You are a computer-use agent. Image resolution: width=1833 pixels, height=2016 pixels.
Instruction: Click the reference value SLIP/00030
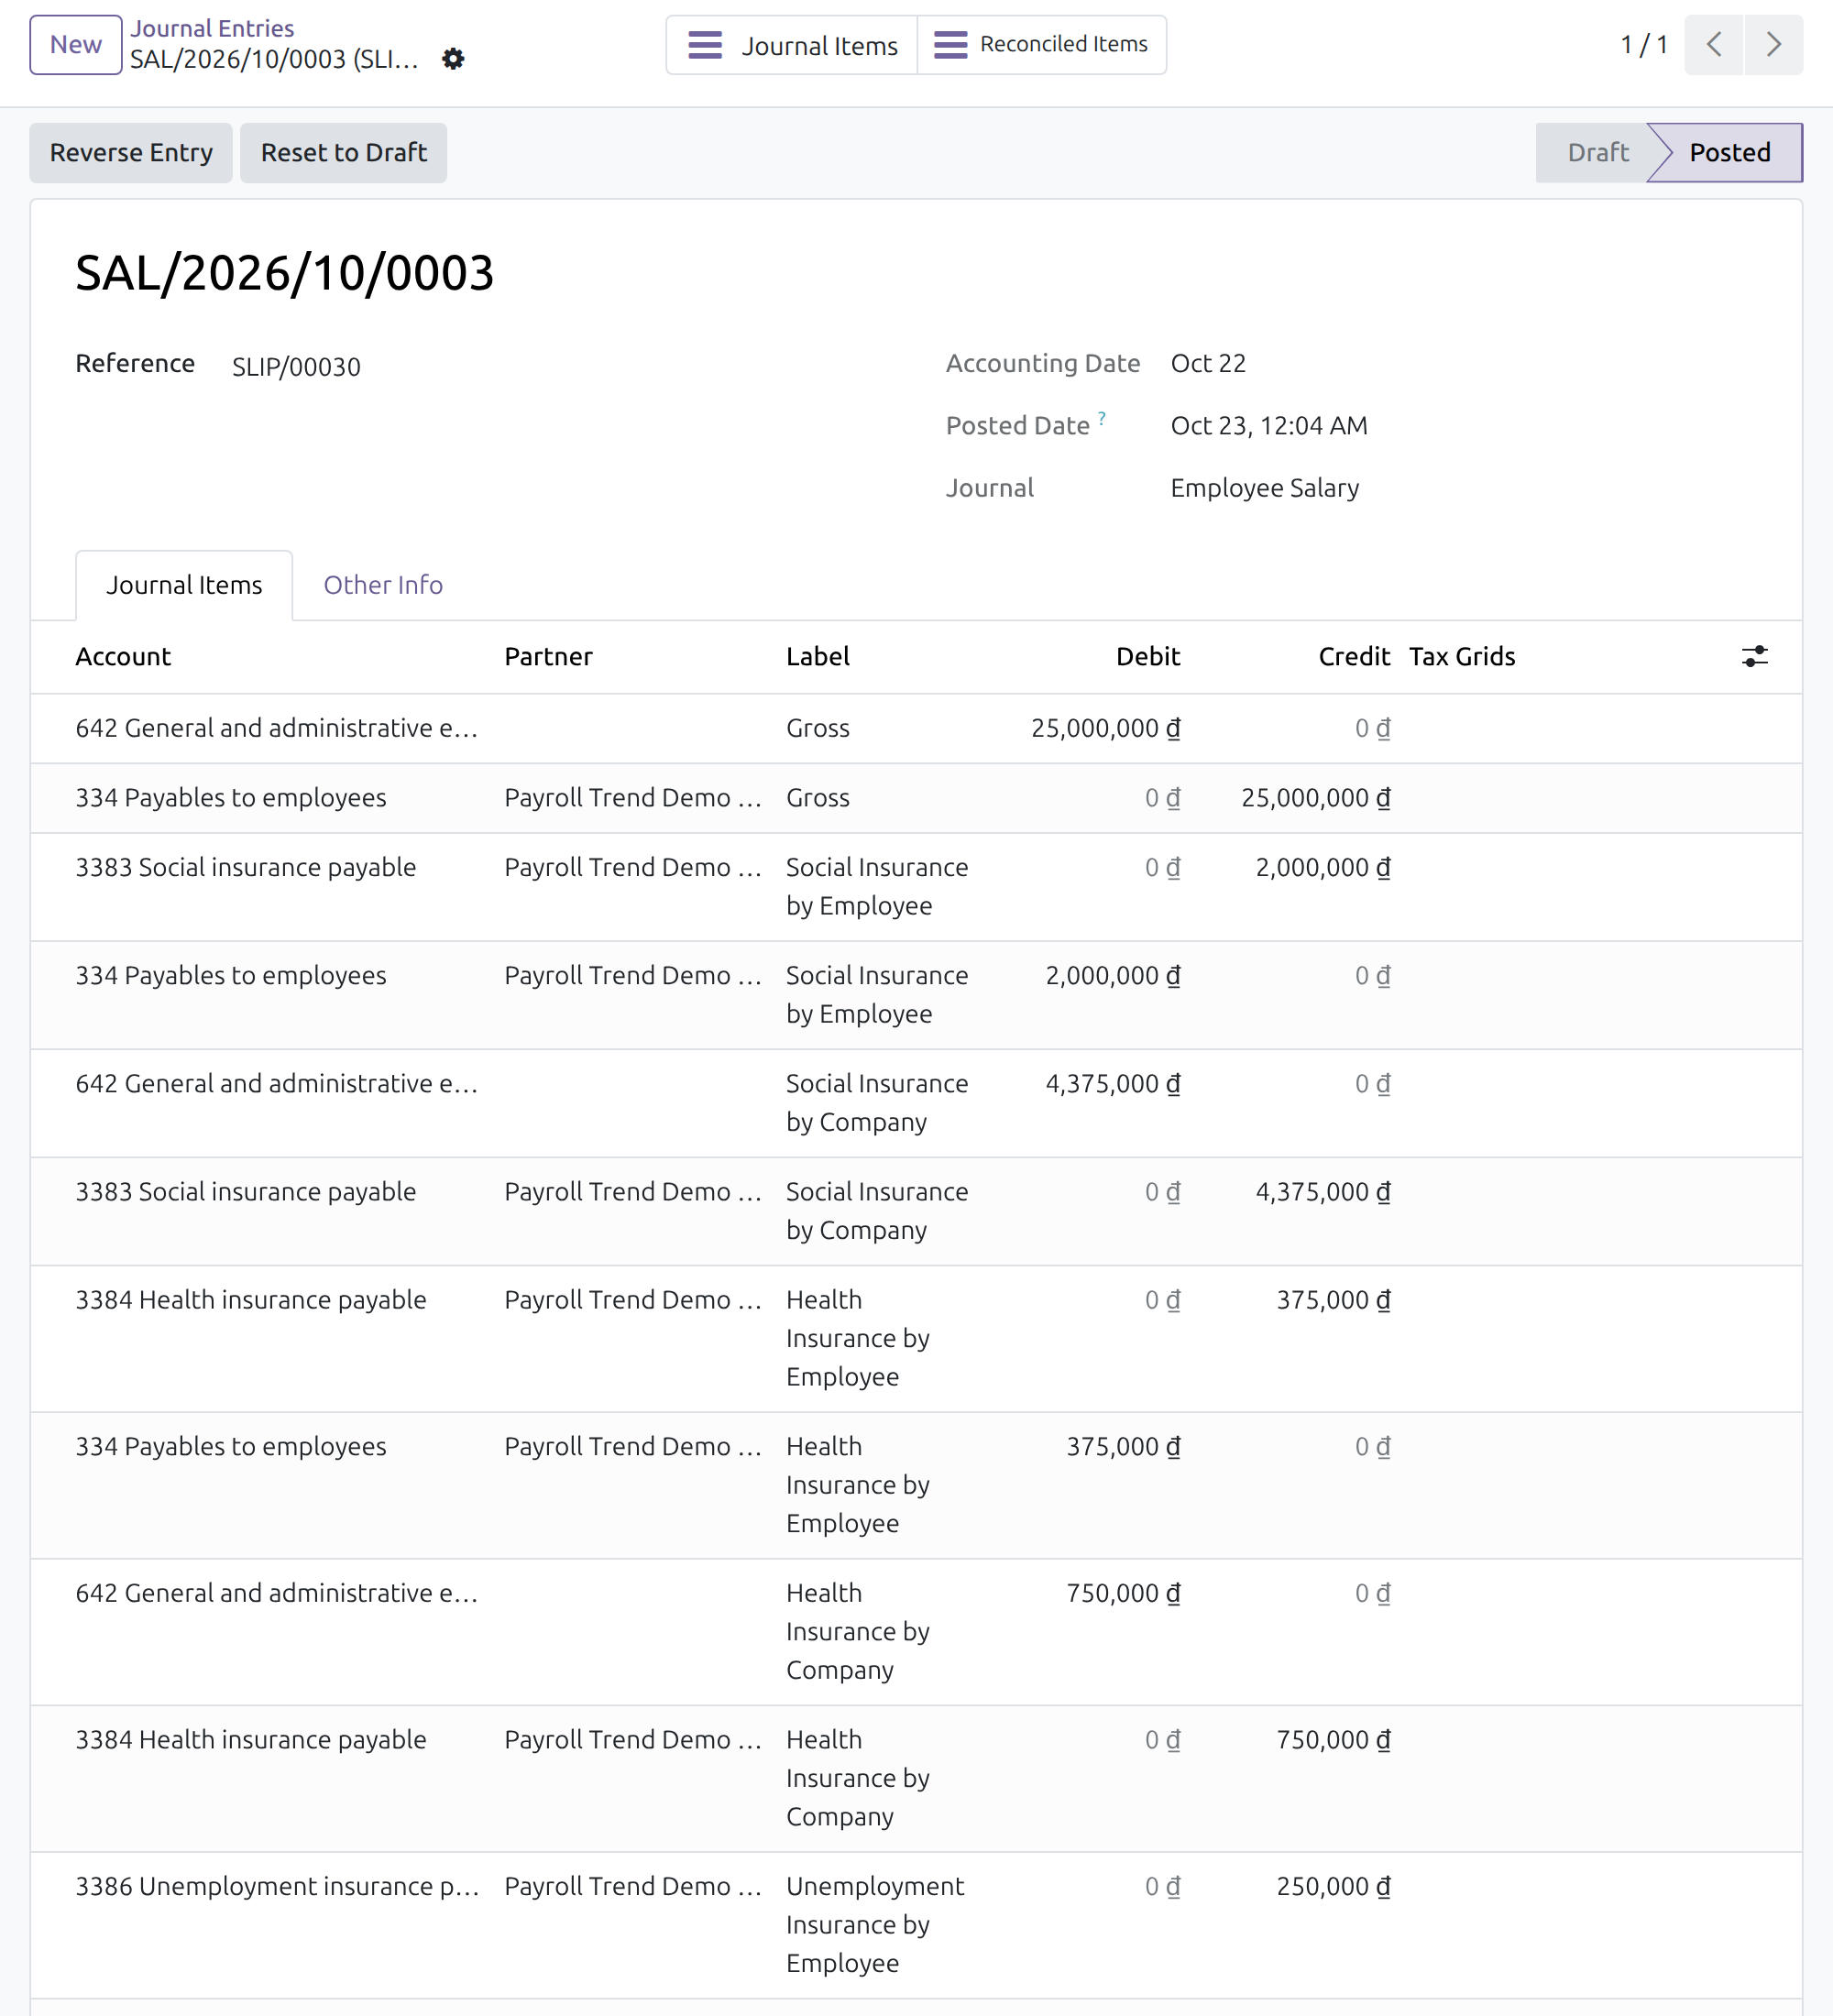pyautogui.click(x=296, y=367)
